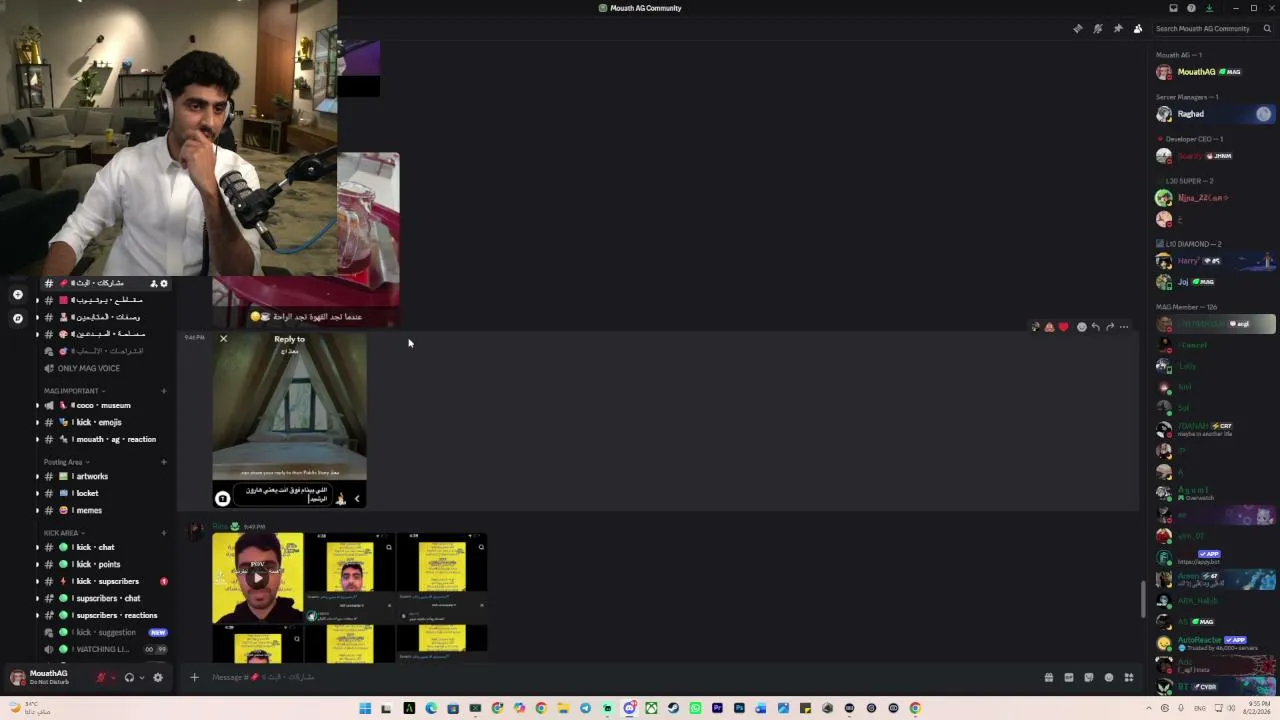Viewport: 1280px width, 720px height.
Task: Forward the hovered message
Action: coord(1110,327)
